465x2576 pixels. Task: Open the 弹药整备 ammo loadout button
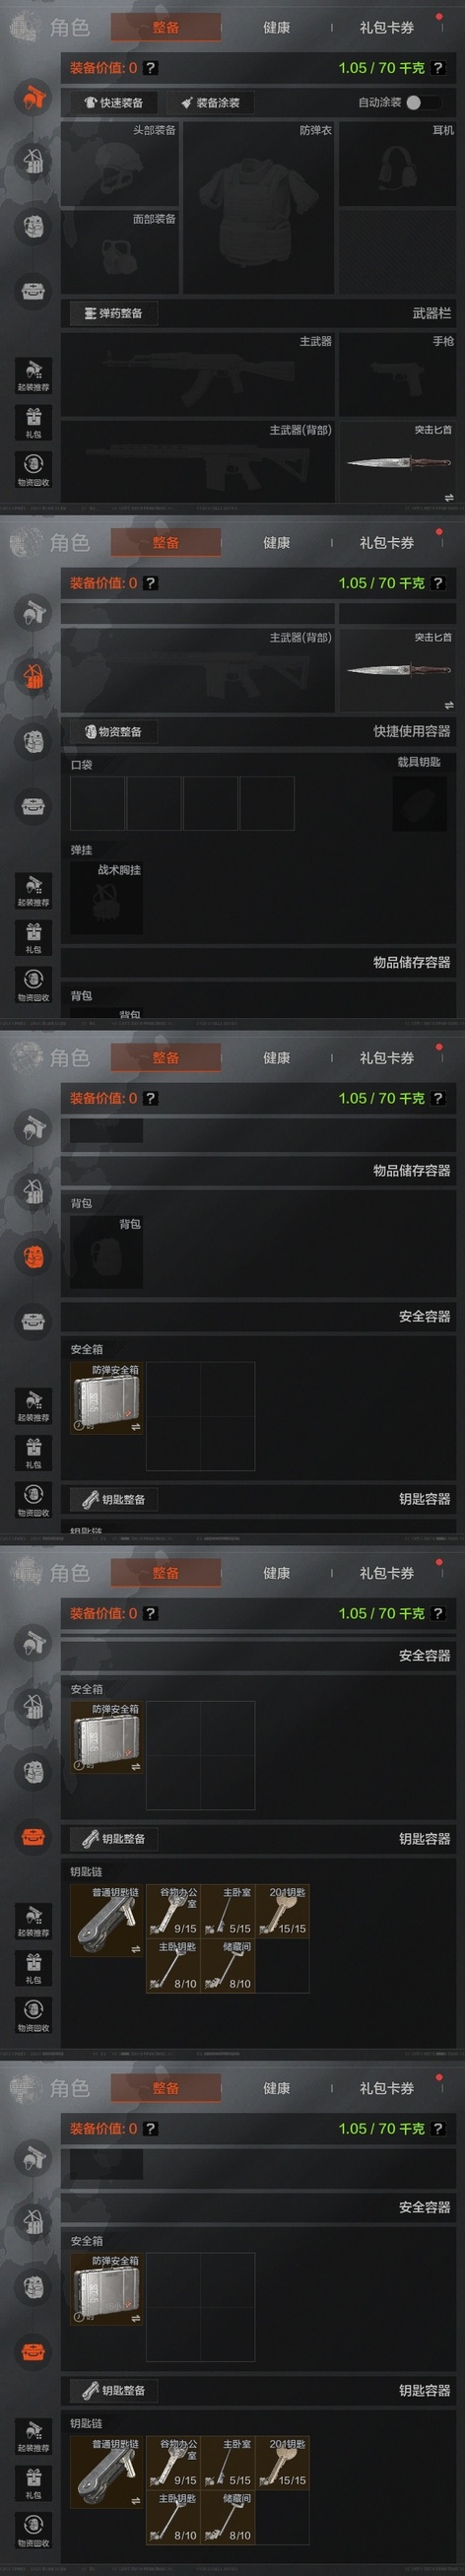point(114,313)
